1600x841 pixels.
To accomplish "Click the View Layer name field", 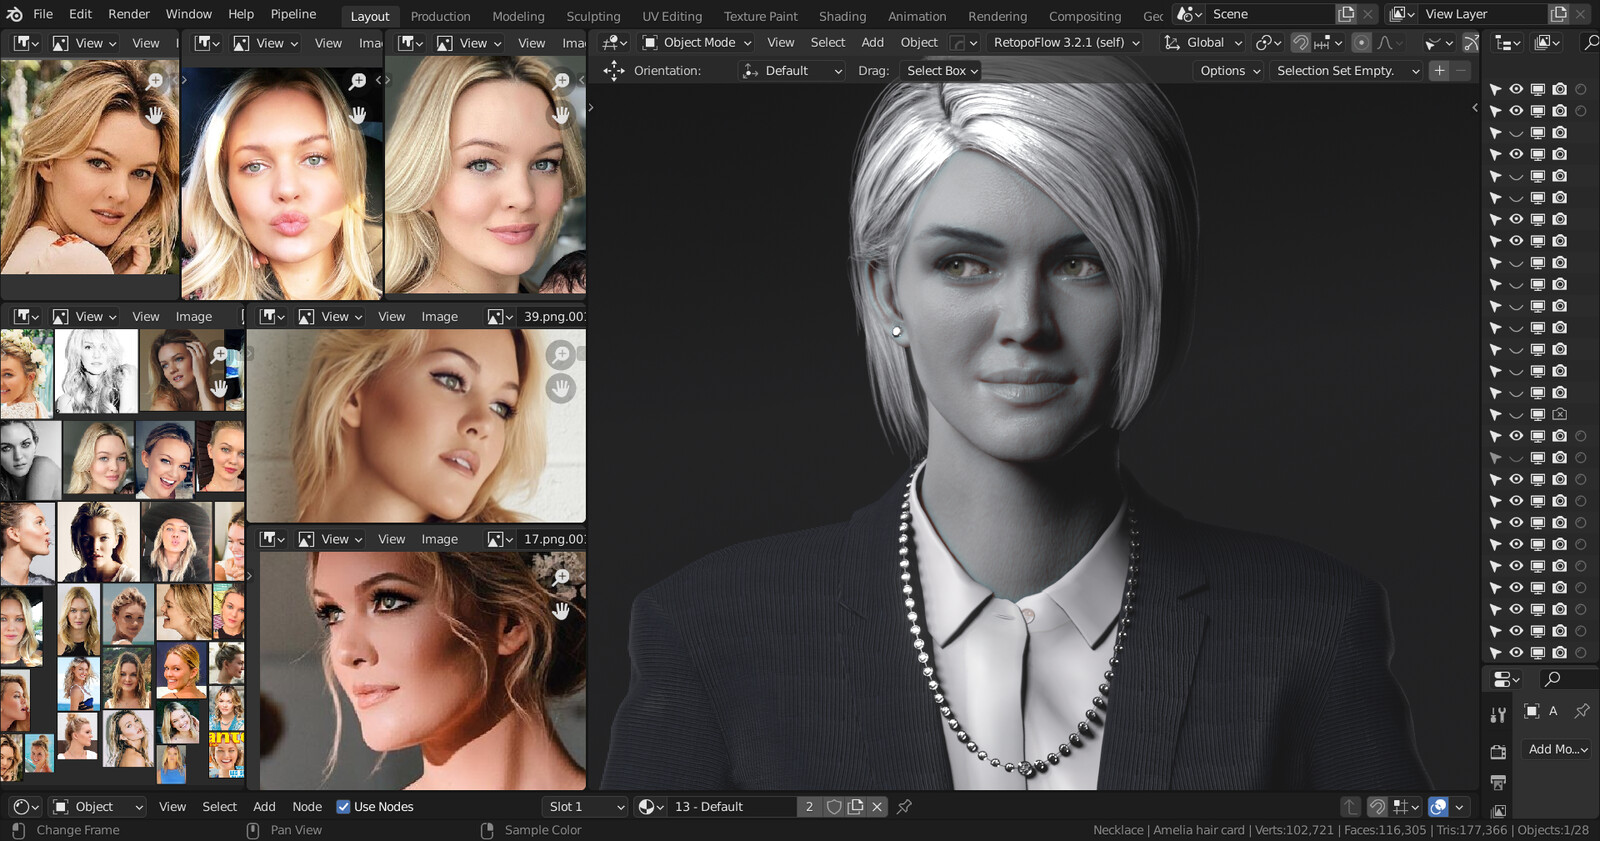I will pos(1482,14).
